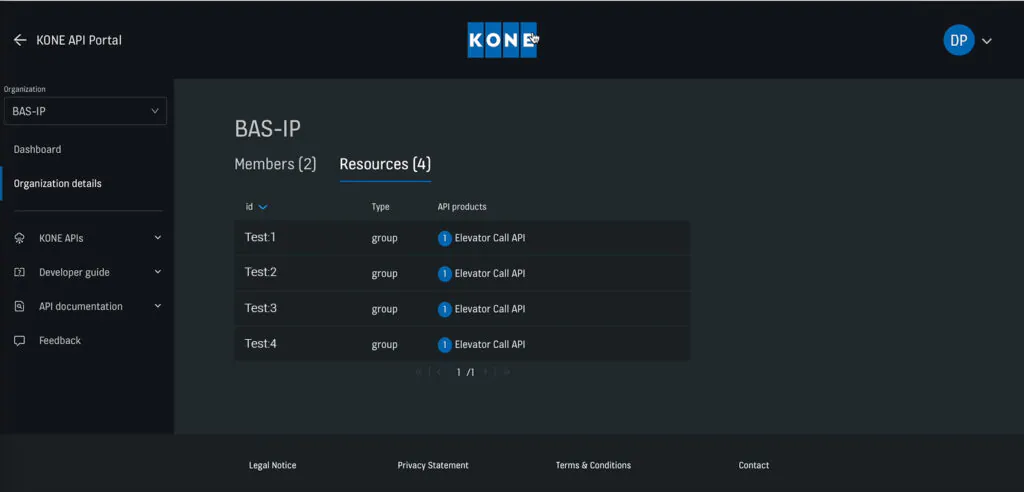
Task: Expand the API documentation chevron
Action: pos(158,306)
